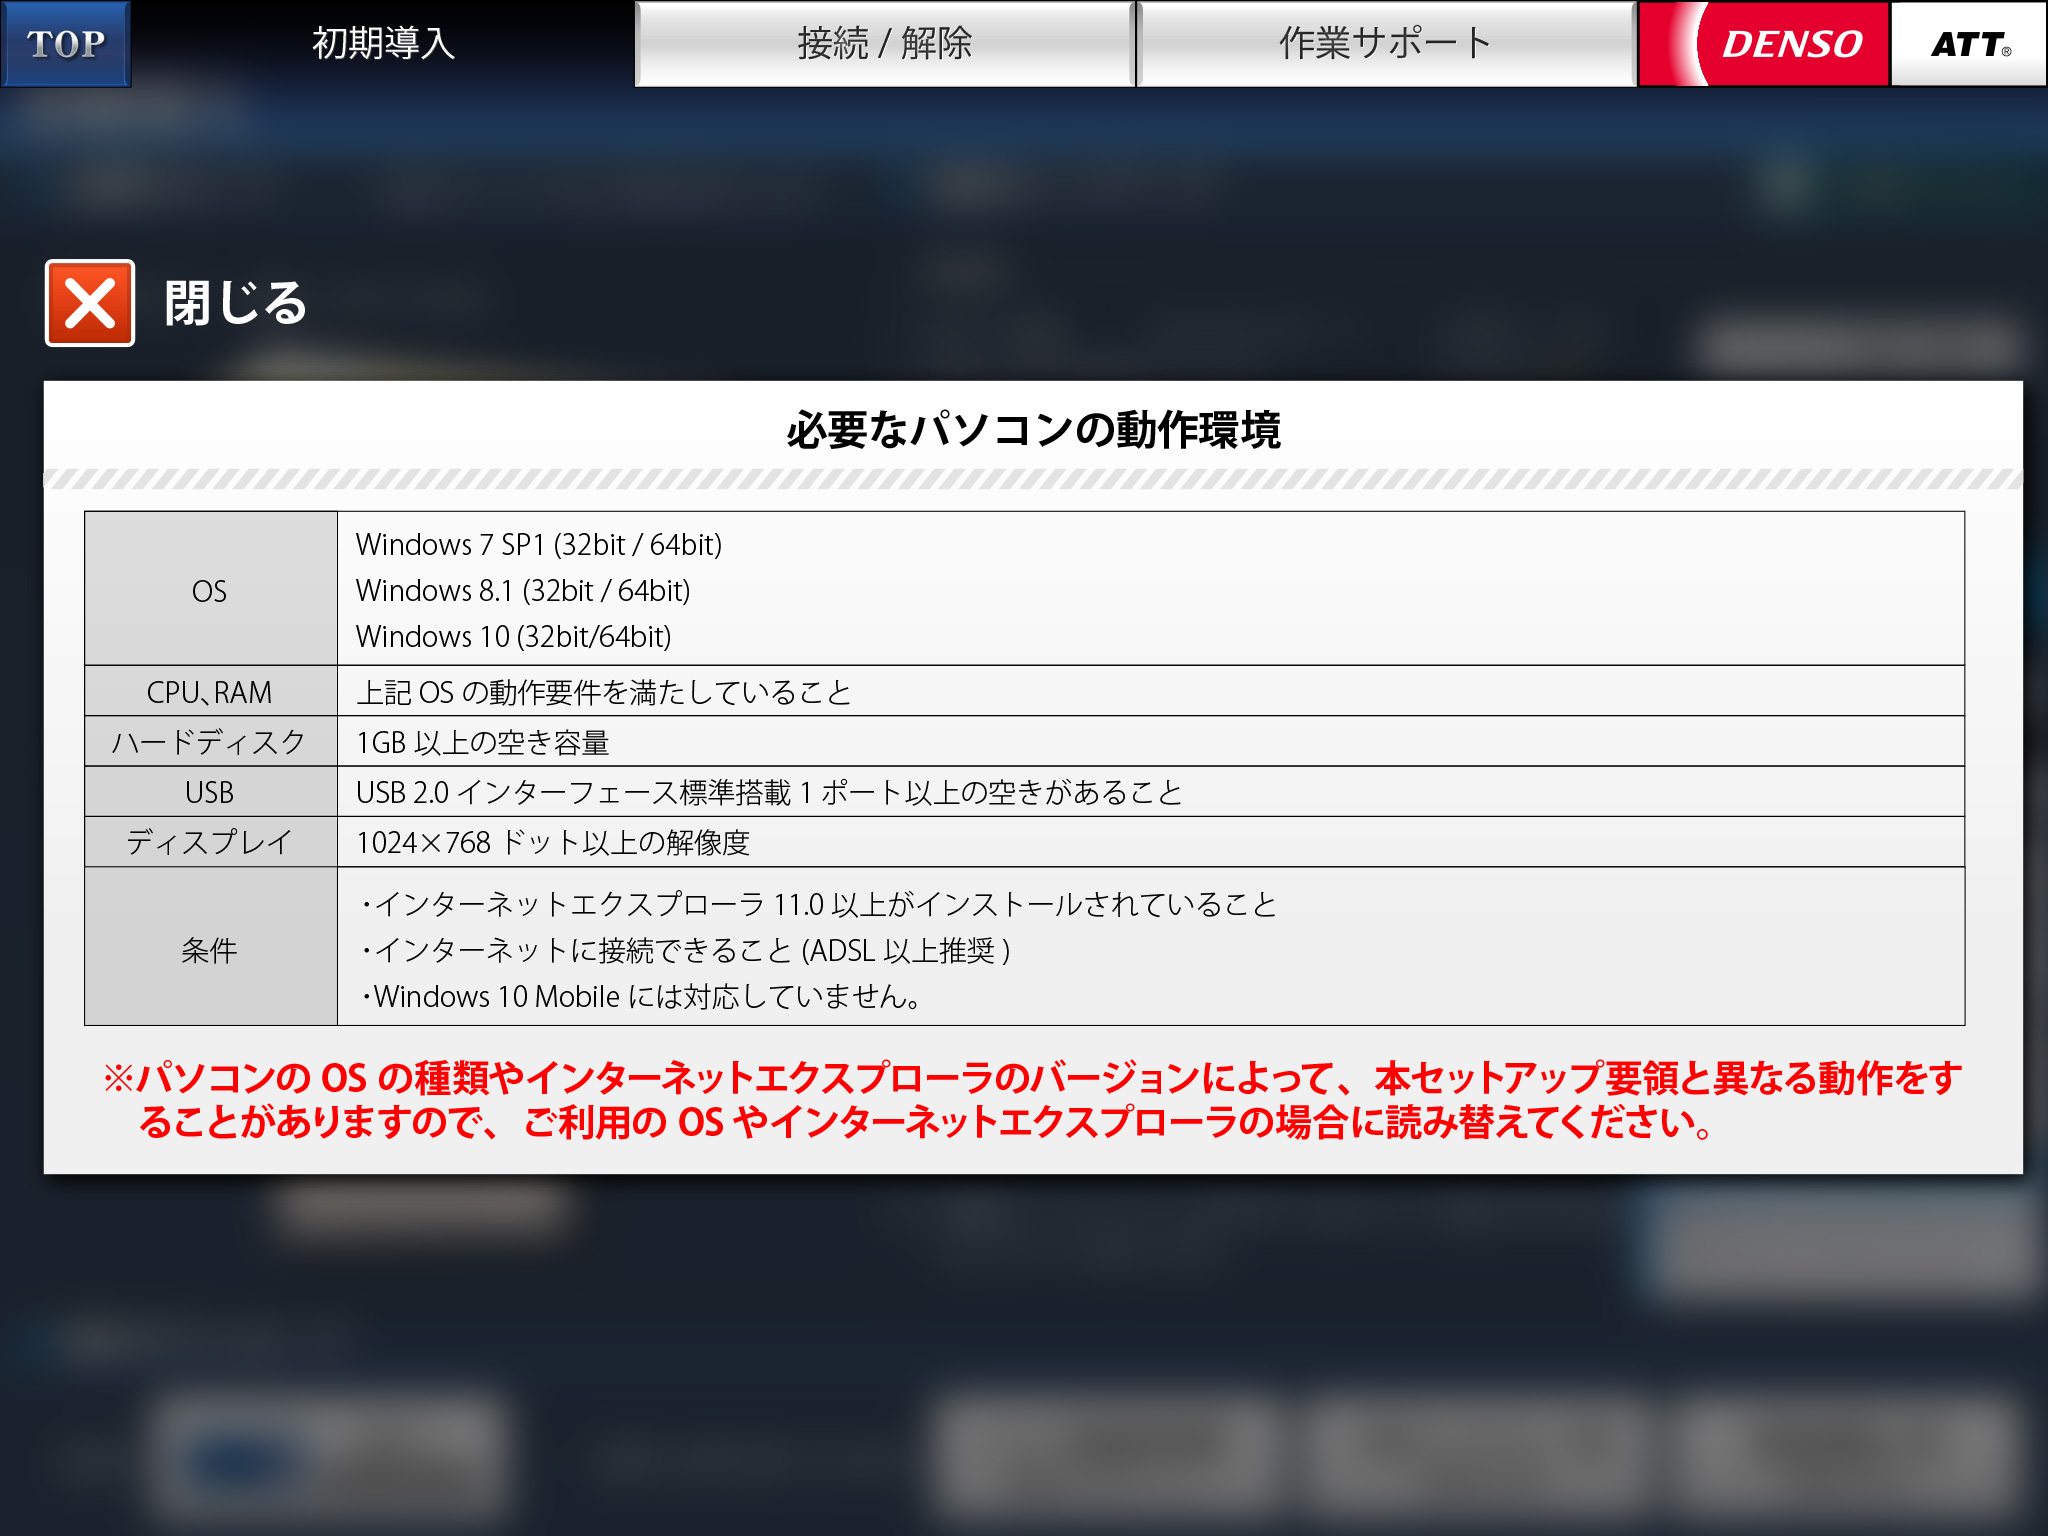Click the red warning note text
The width and height of the screenshot is (2048, 1536).
[1033, 1100]
